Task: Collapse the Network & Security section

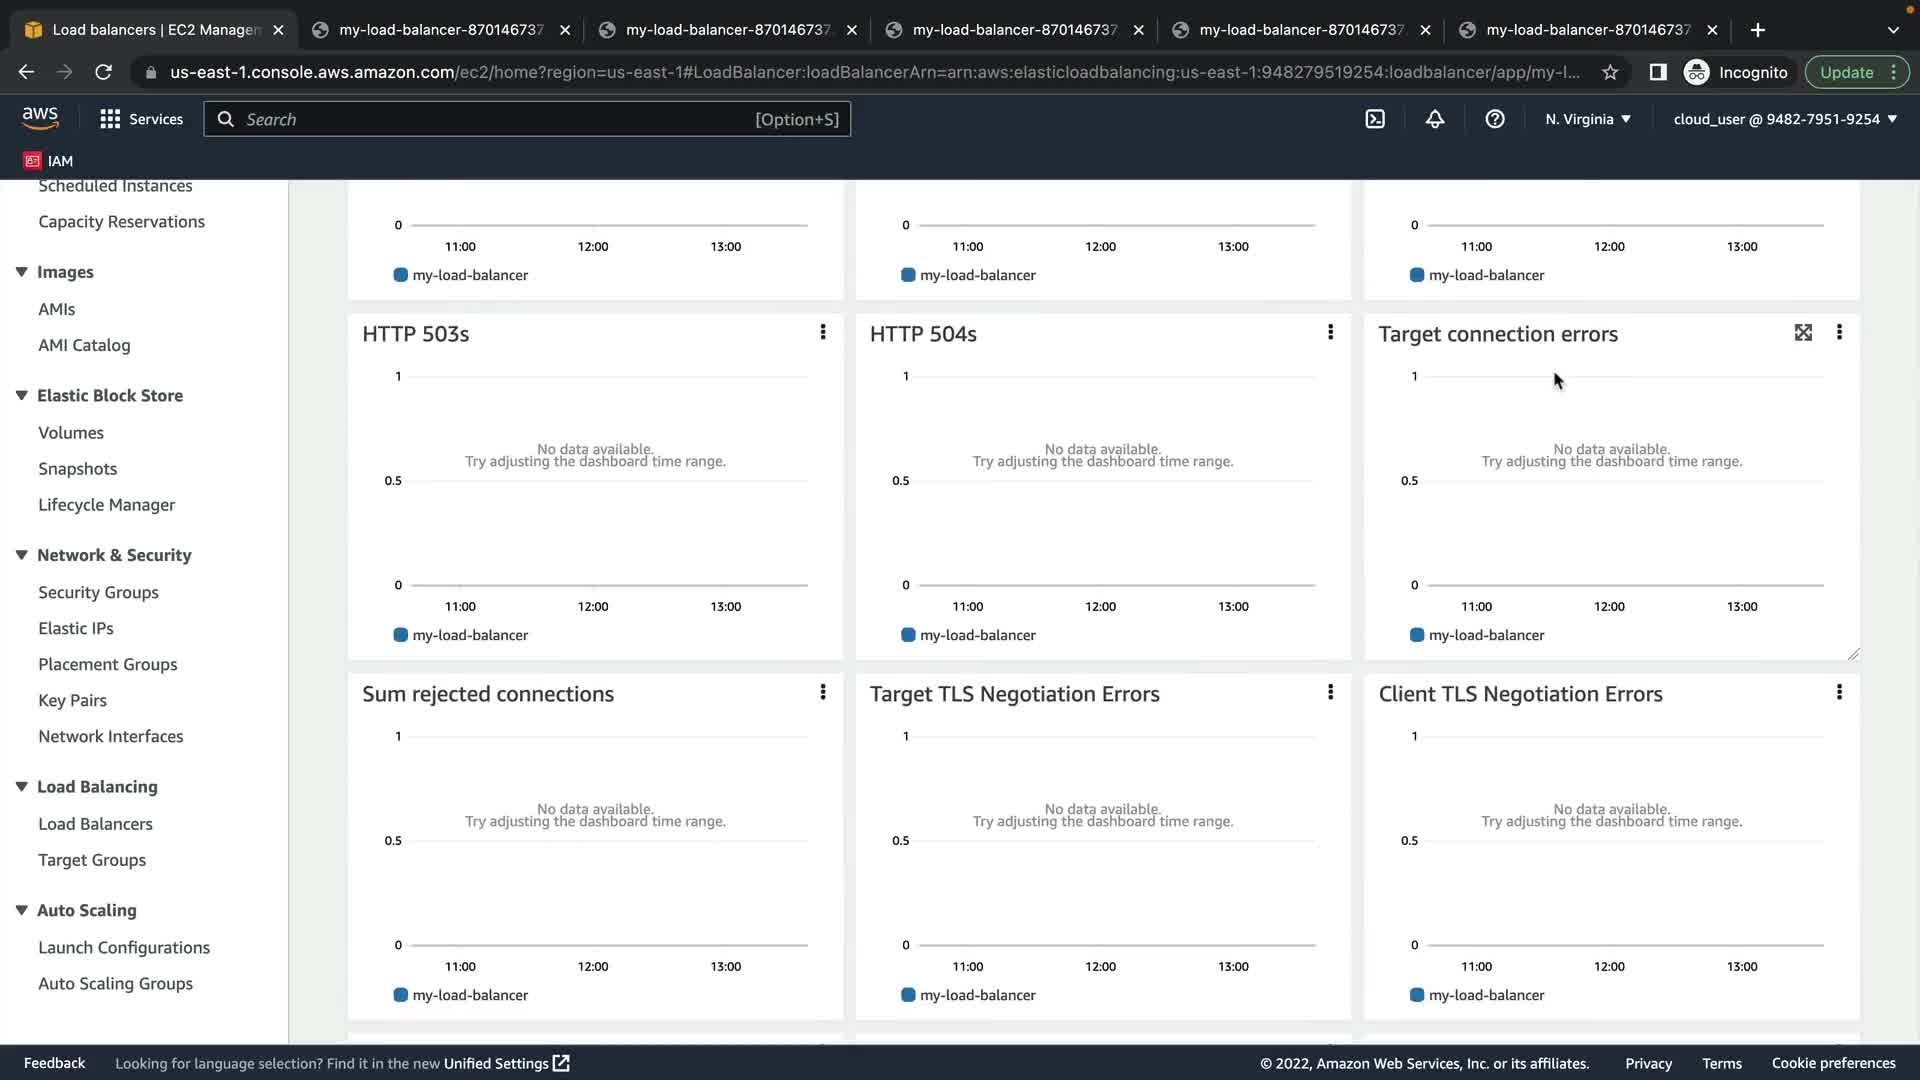Action: click(x=21, y=555)
